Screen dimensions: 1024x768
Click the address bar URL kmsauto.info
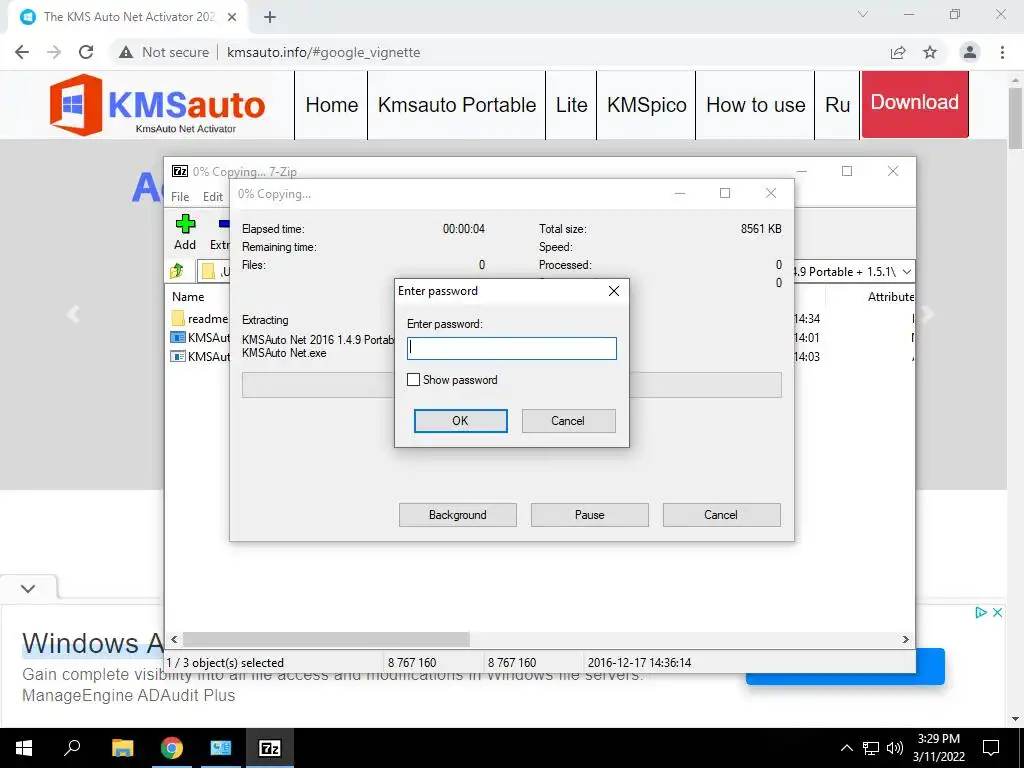coord(323,52)
